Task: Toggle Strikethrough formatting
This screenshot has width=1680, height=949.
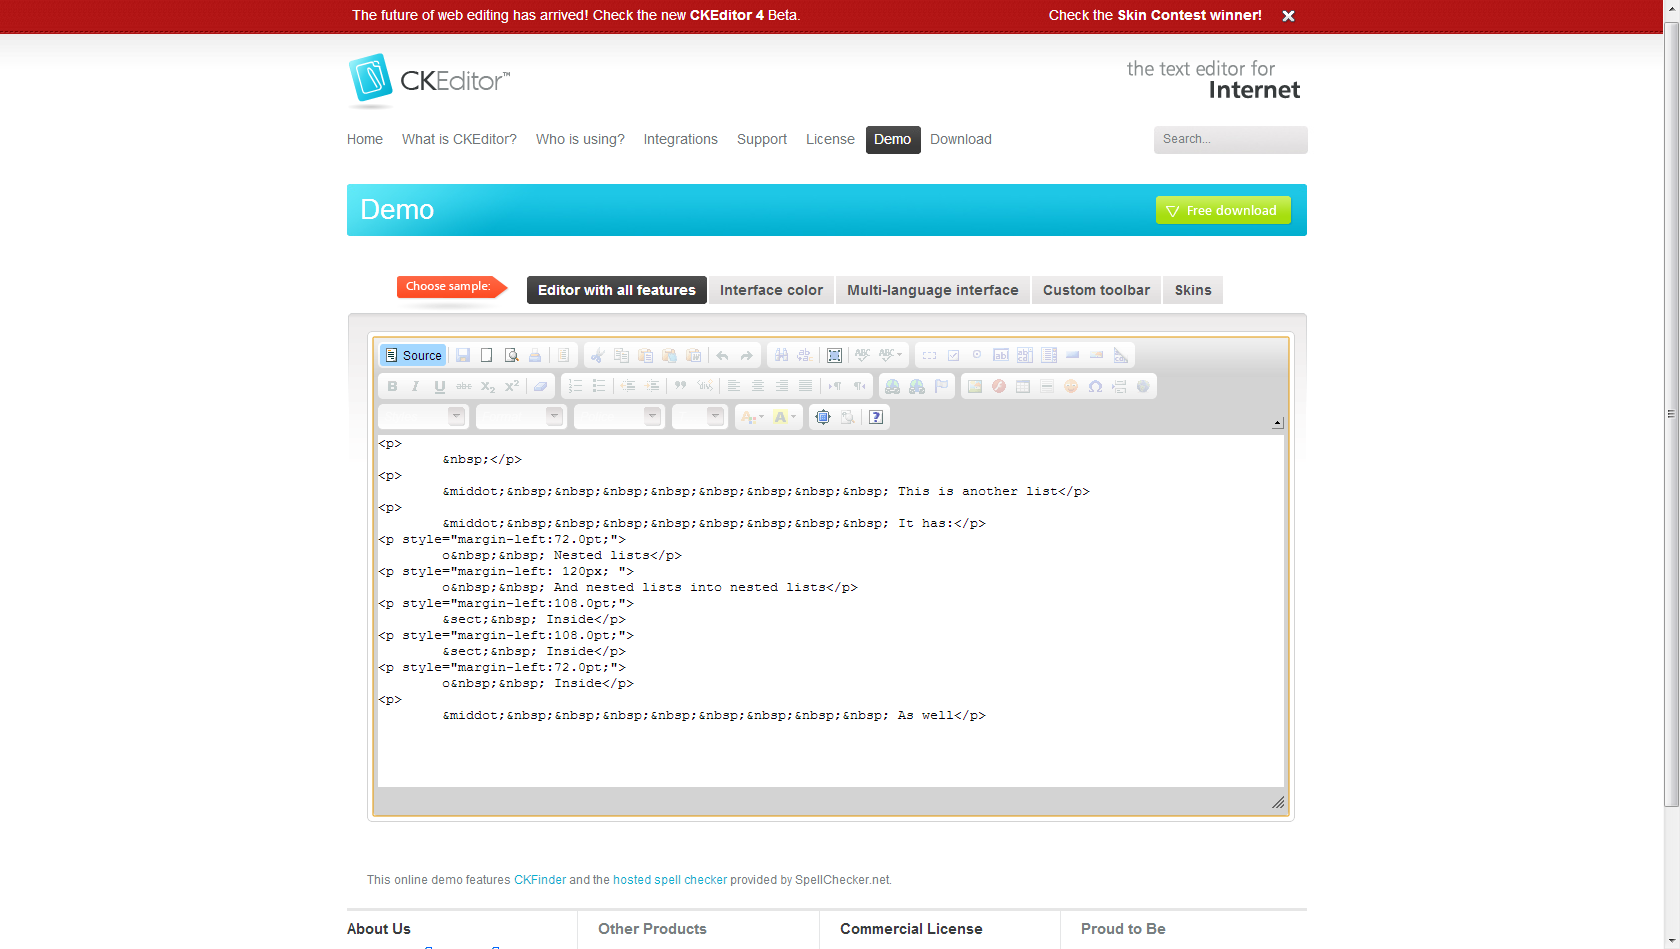Action: (x=464, y=386)
